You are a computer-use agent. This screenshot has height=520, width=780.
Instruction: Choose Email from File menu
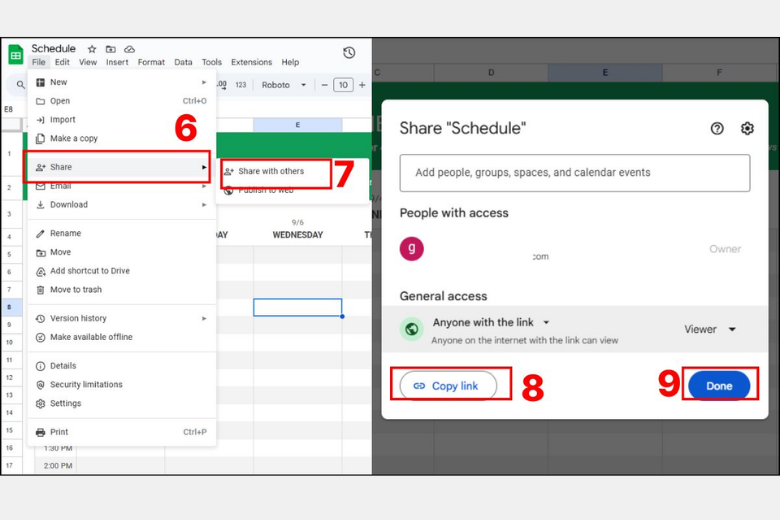pos(121,186)
